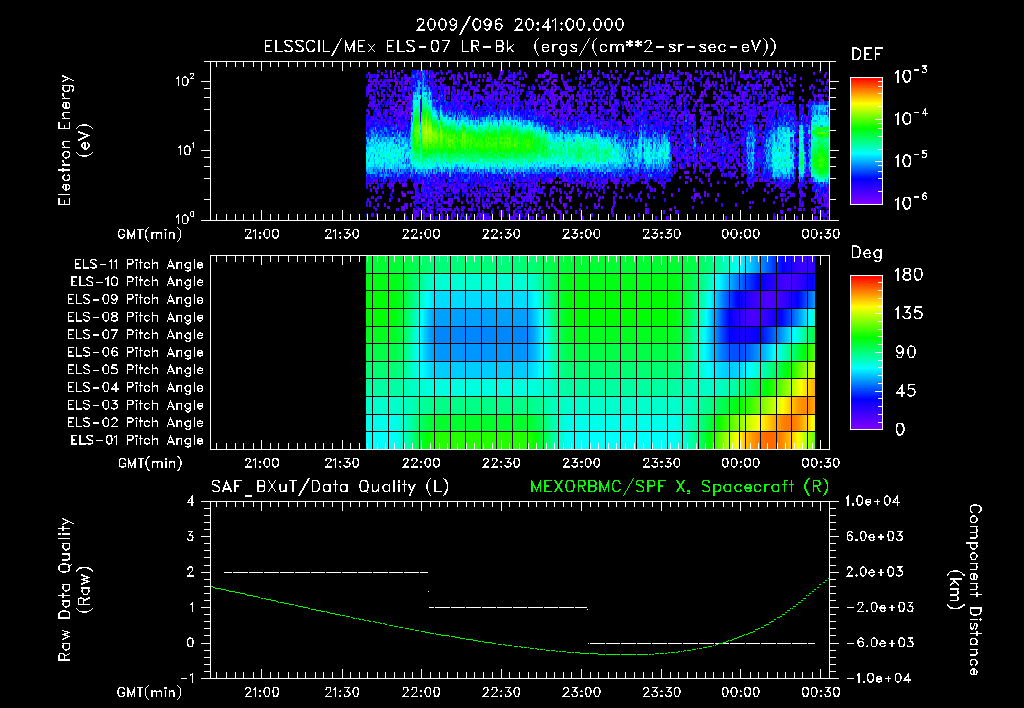Select the ELS-05 Pitch Angle row label
This screenshot has width=1024, height=708.
click(136, 370)
